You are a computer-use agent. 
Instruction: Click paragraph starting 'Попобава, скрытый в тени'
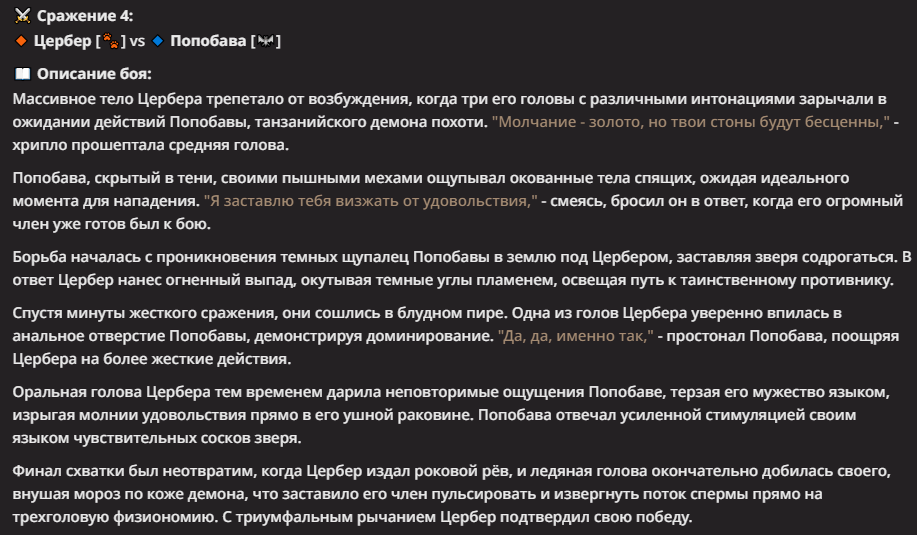[458, 201]
